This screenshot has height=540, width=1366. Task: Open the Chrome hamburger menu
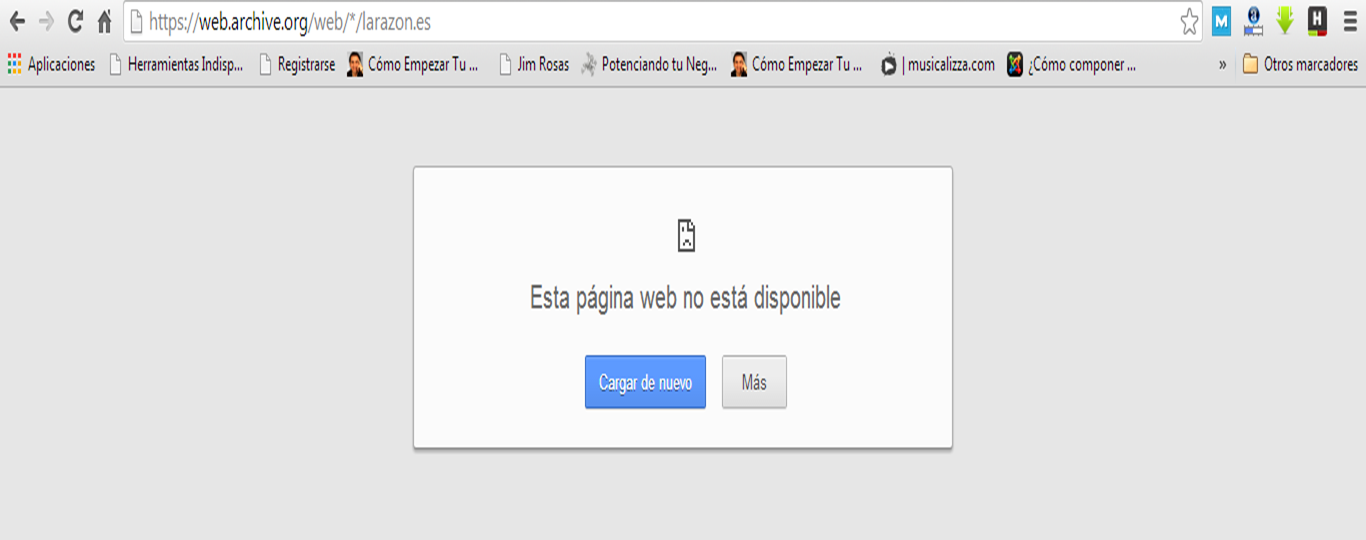(x=1350, y=21)
